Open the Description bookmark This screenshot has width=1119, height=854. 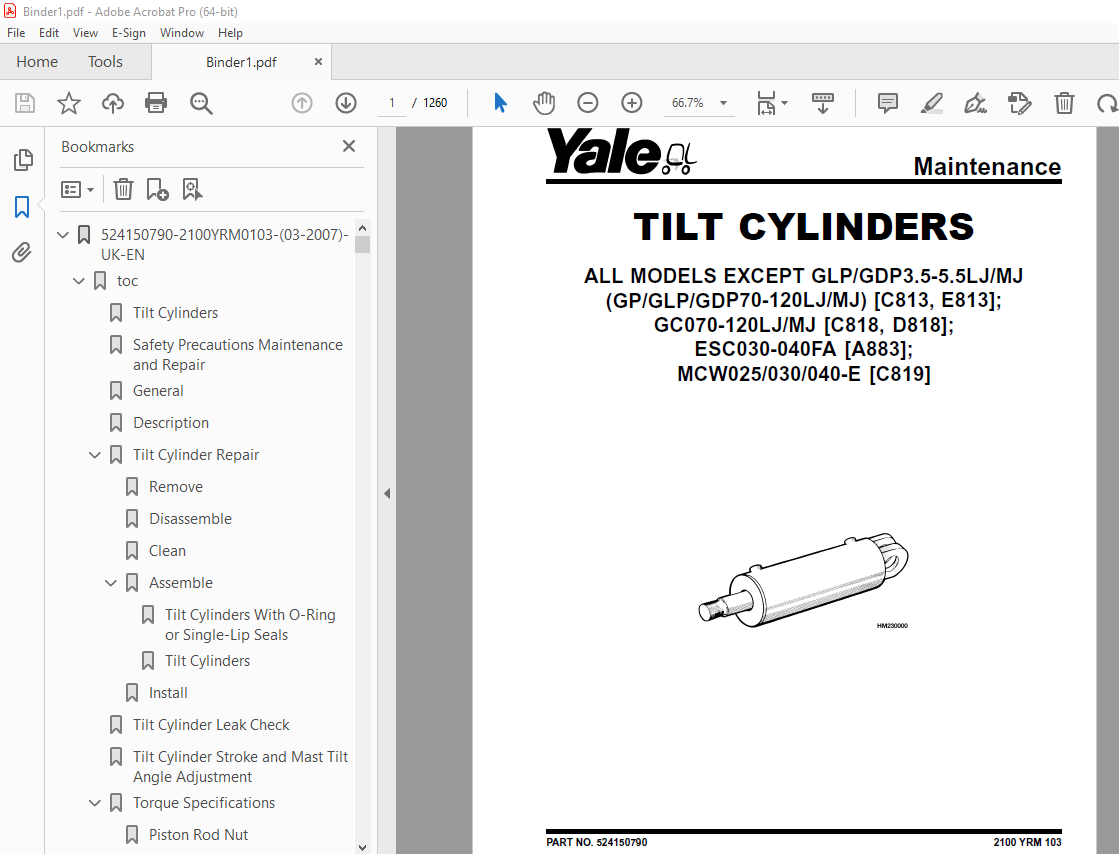(x=171, y=423)
